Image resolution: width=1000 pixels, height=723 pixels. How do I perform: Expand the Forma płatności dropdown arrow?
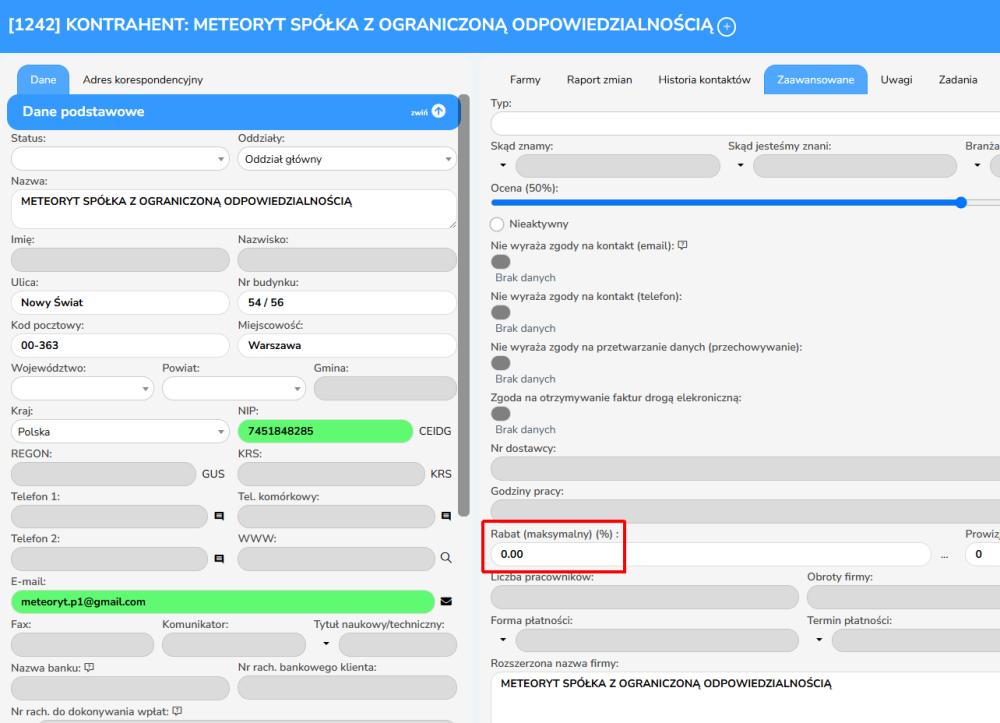[x=503, y=640]
